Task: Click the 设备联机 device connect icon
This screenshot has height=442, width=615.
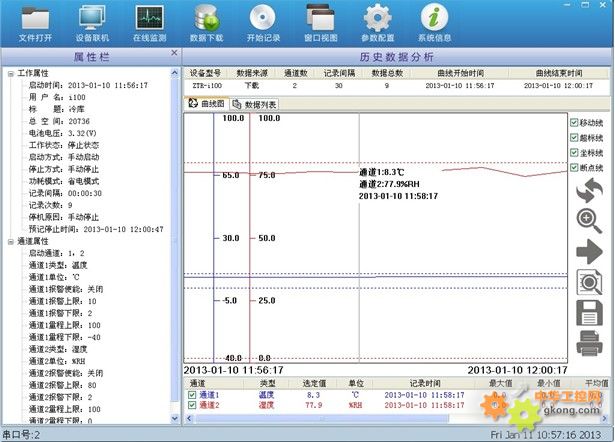Action: [x=93, y=22]
